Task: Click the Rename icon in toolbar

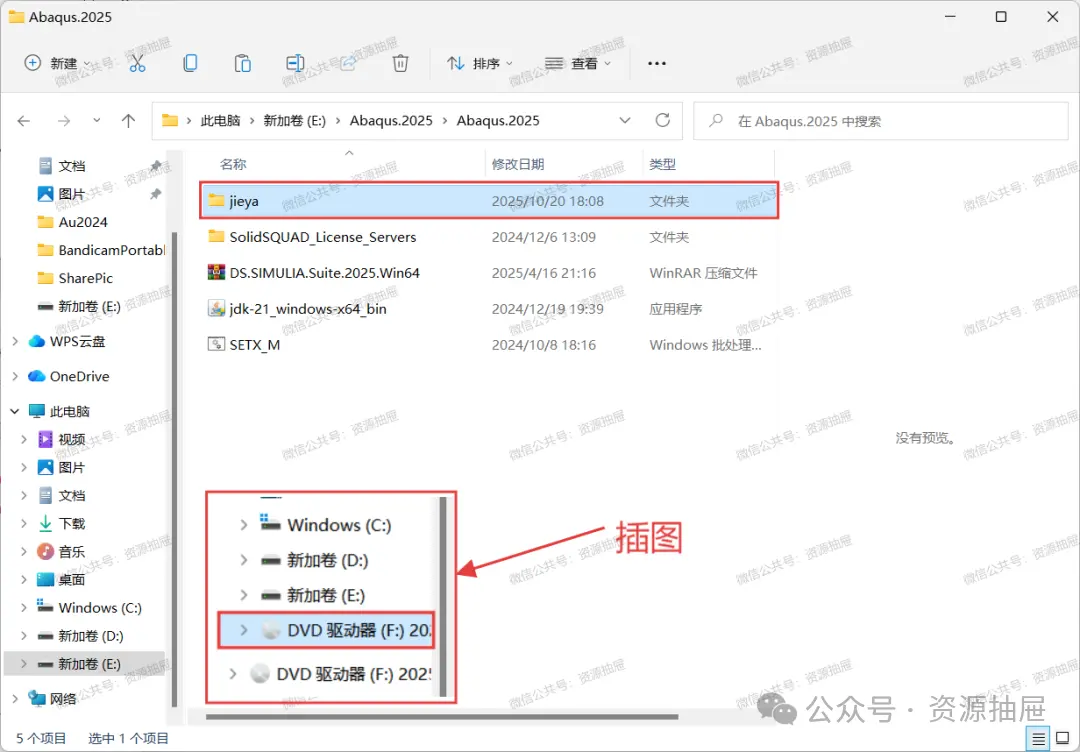Action: point(295,63)
